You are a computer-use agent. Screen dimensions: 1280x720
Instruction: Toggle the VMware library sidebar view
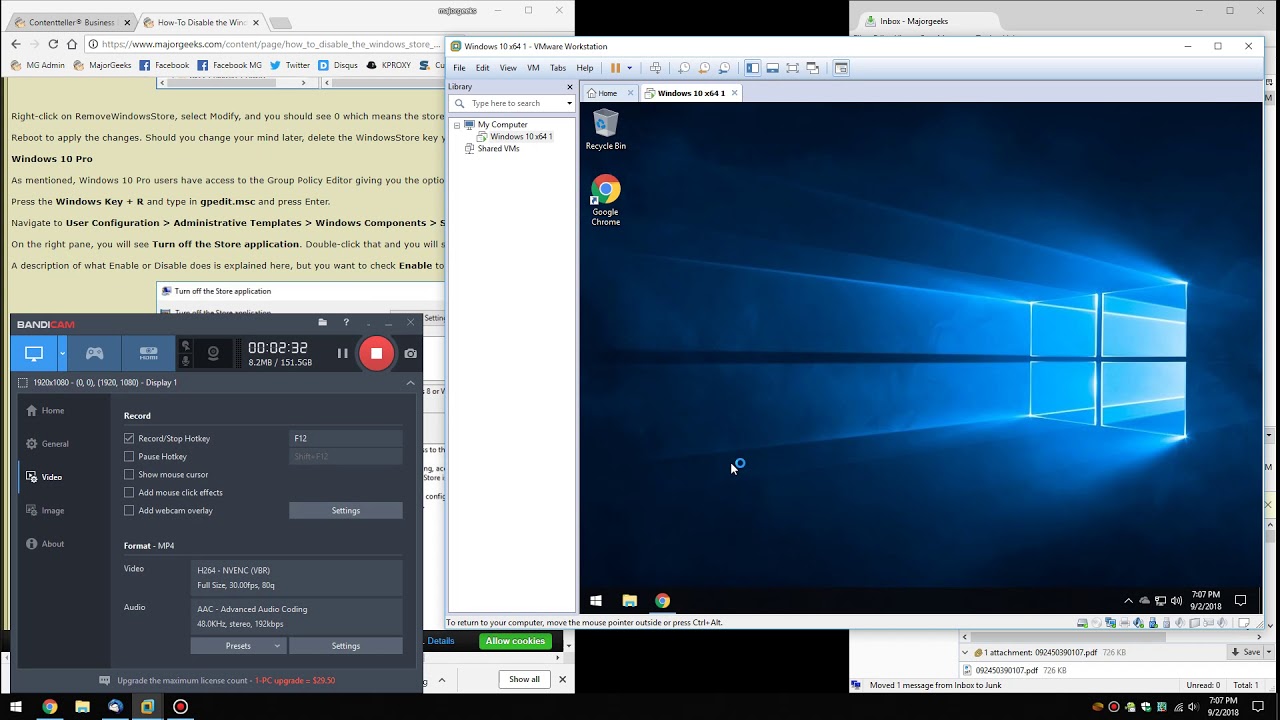click(x=752, y=68)
